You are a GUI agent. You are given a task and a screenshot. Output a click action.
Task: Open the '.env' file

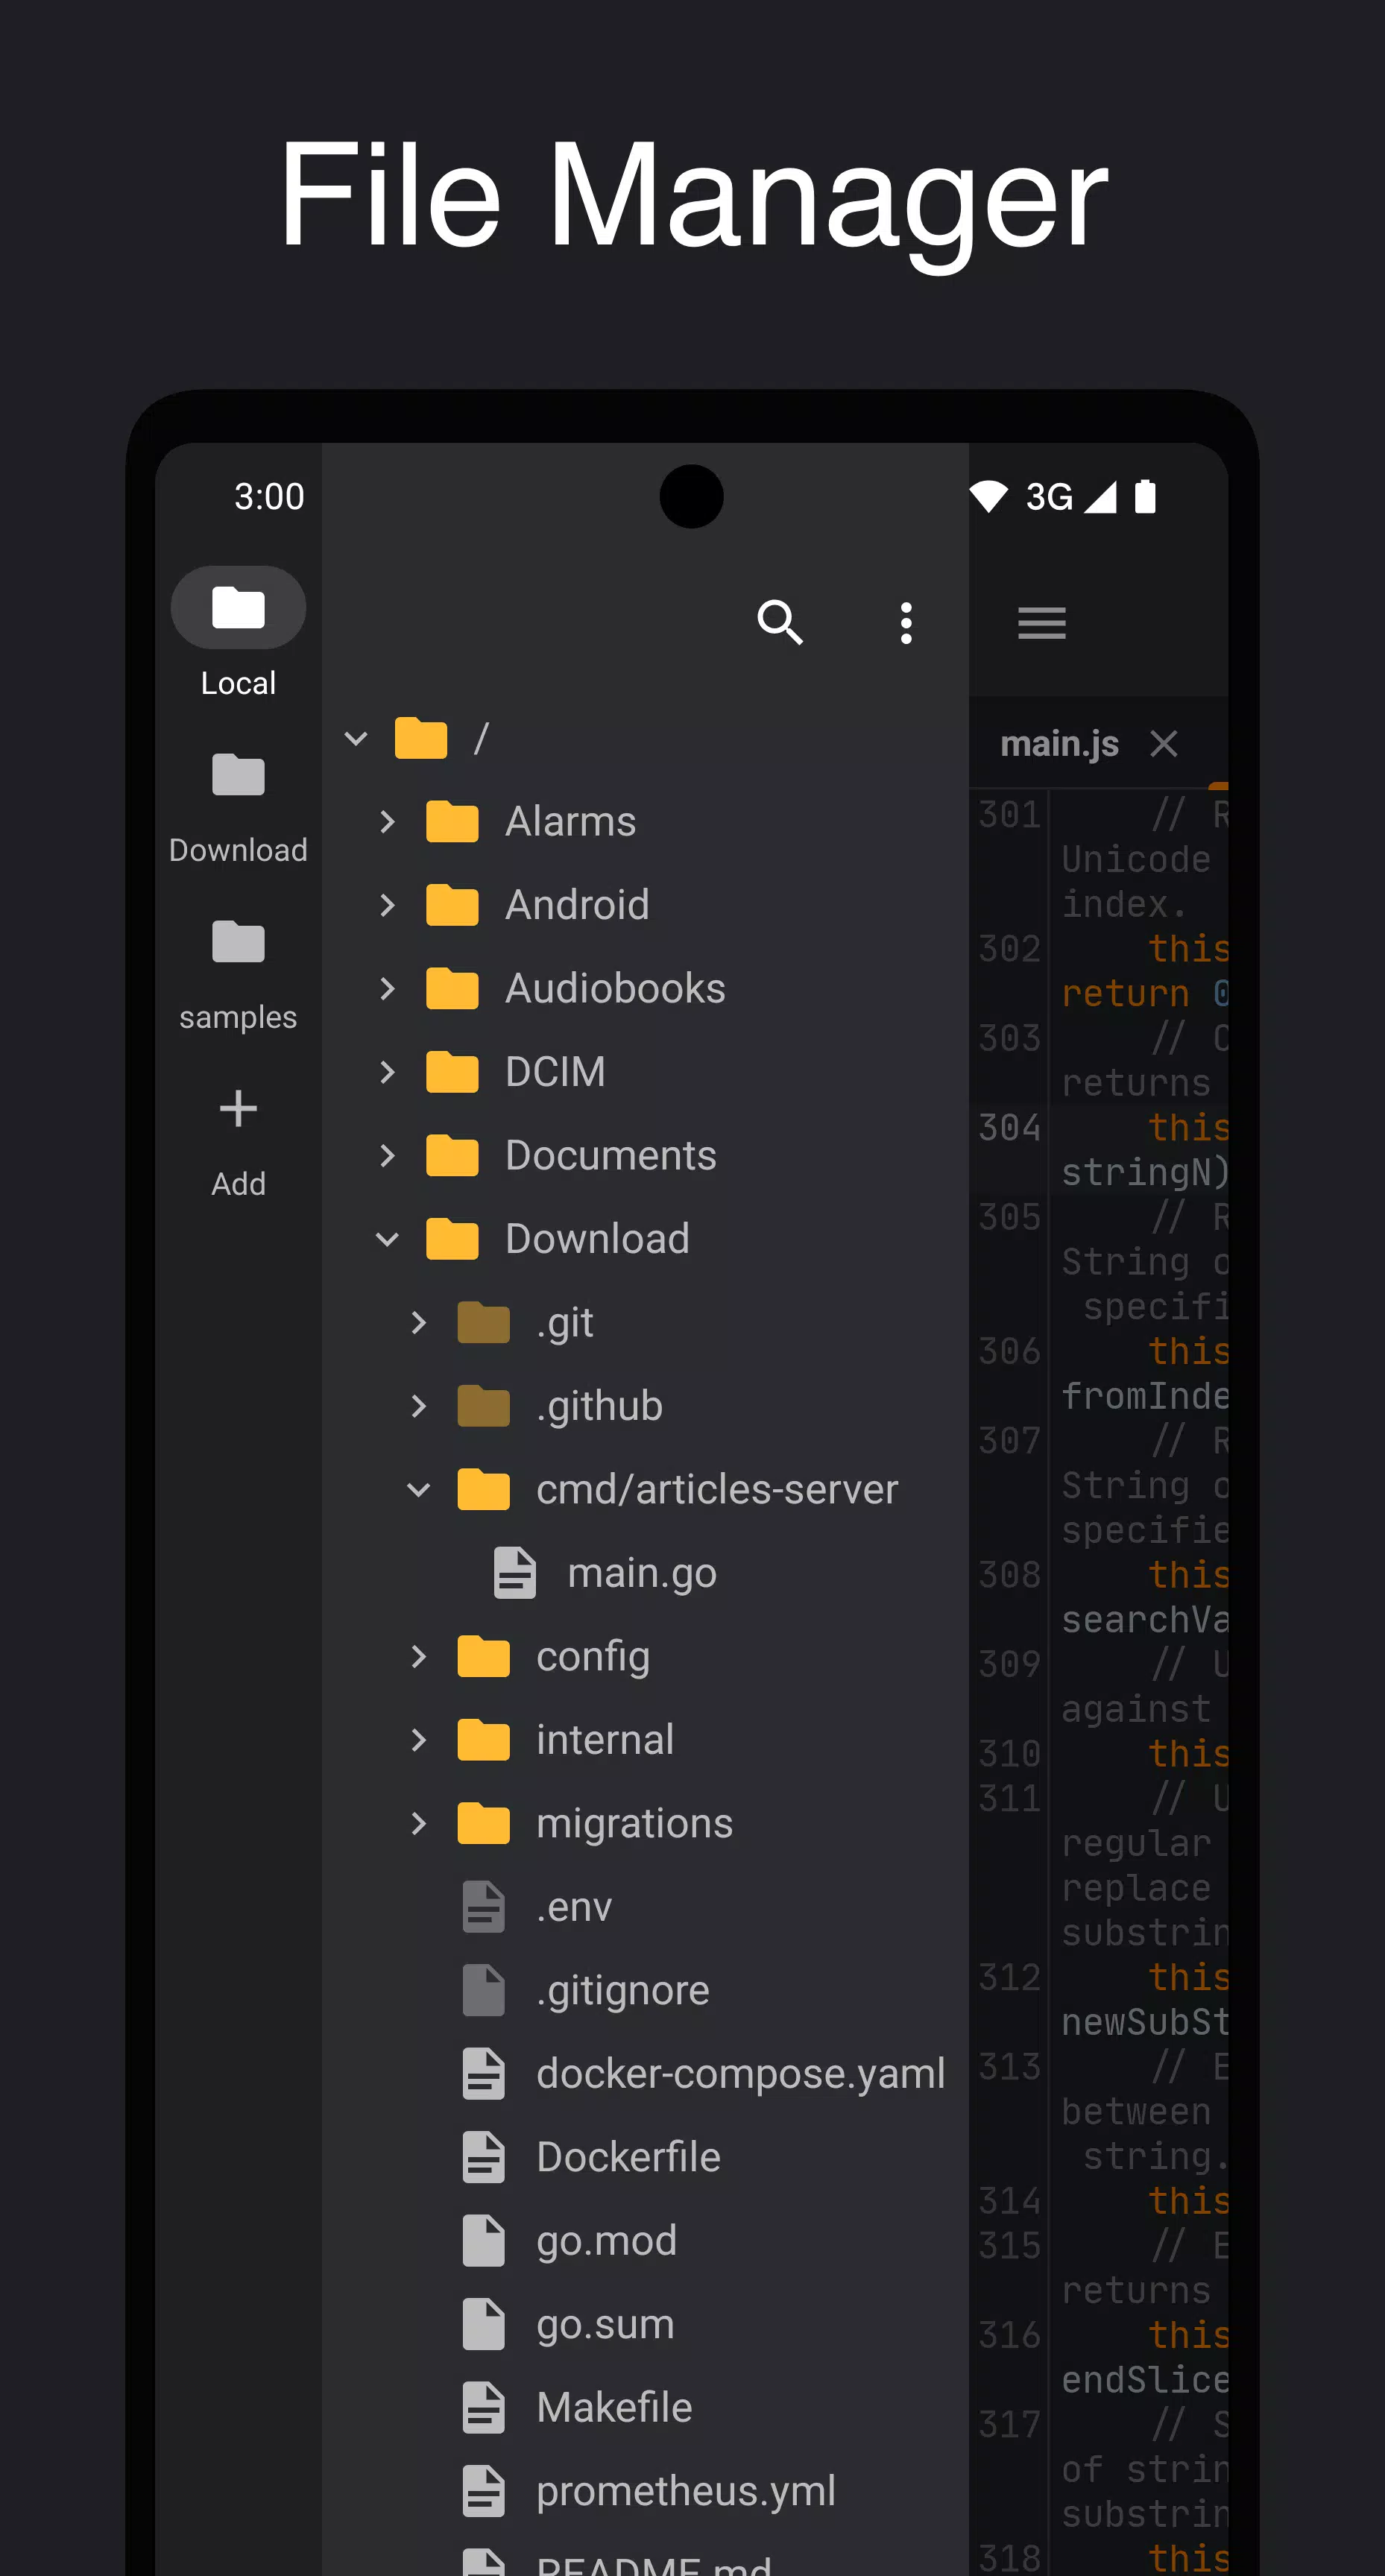[x=574, y=1907]
